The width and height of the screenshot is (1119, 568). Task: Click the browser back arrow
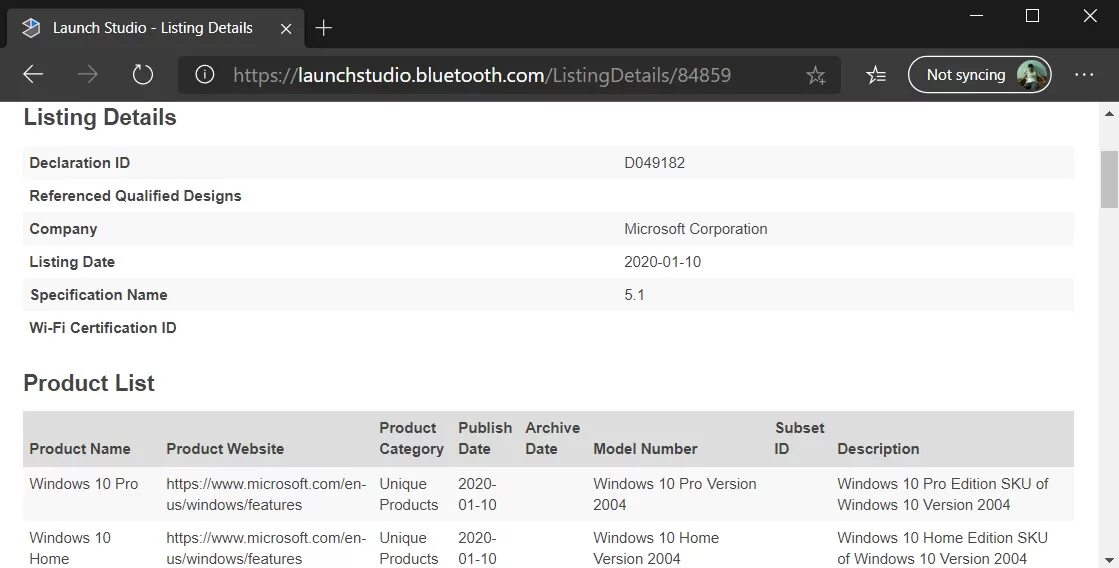coord(33,75)
